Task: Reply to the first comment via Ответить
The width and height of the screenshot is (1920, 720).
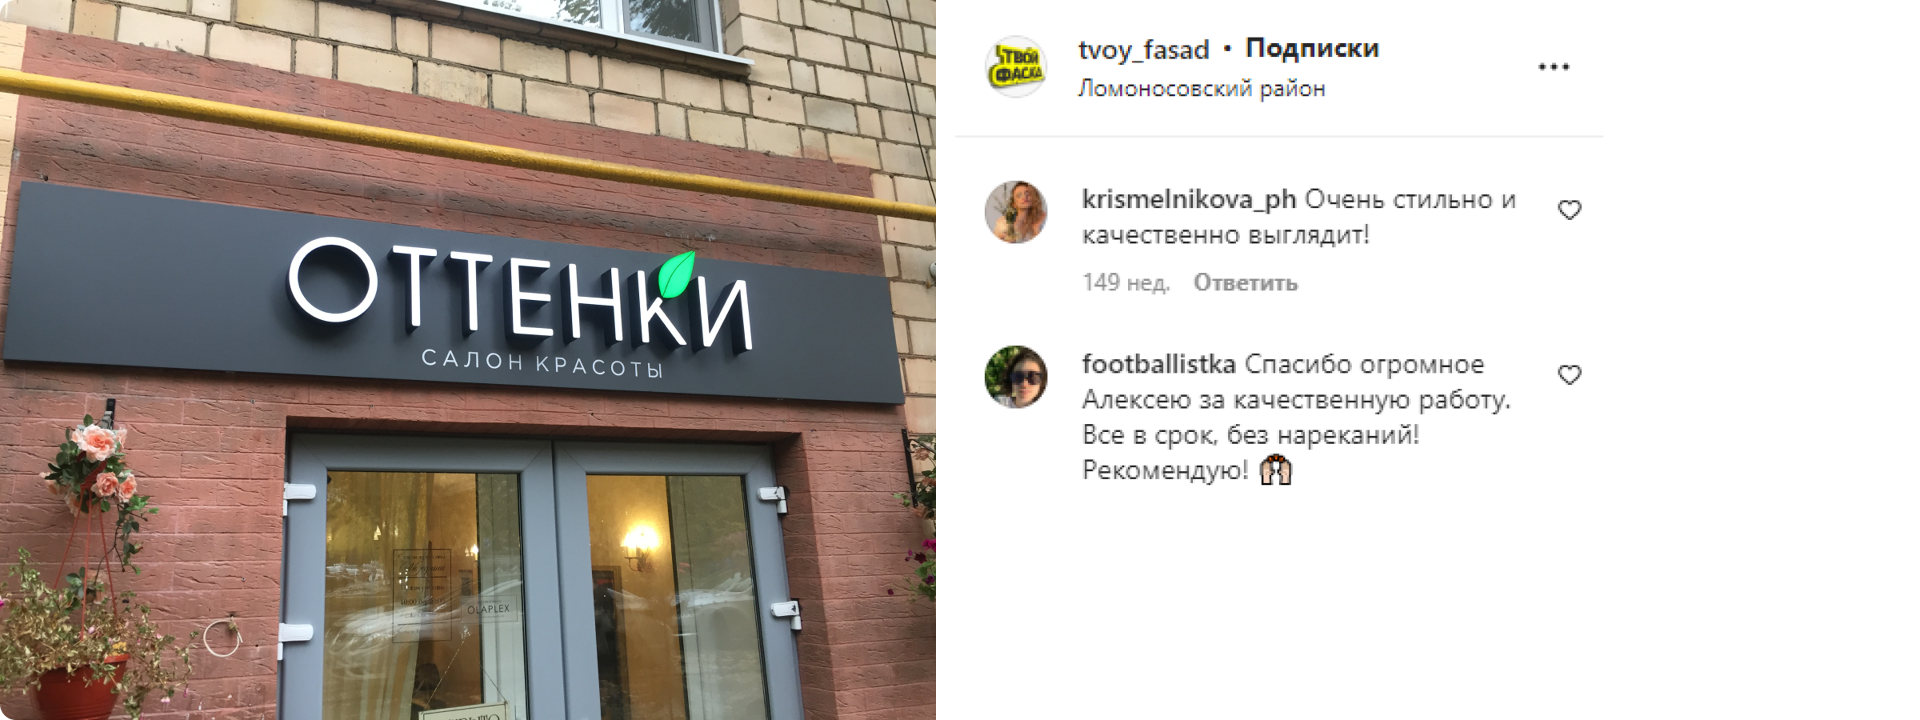Action: pyautogui.click(x=1245, y=283)
